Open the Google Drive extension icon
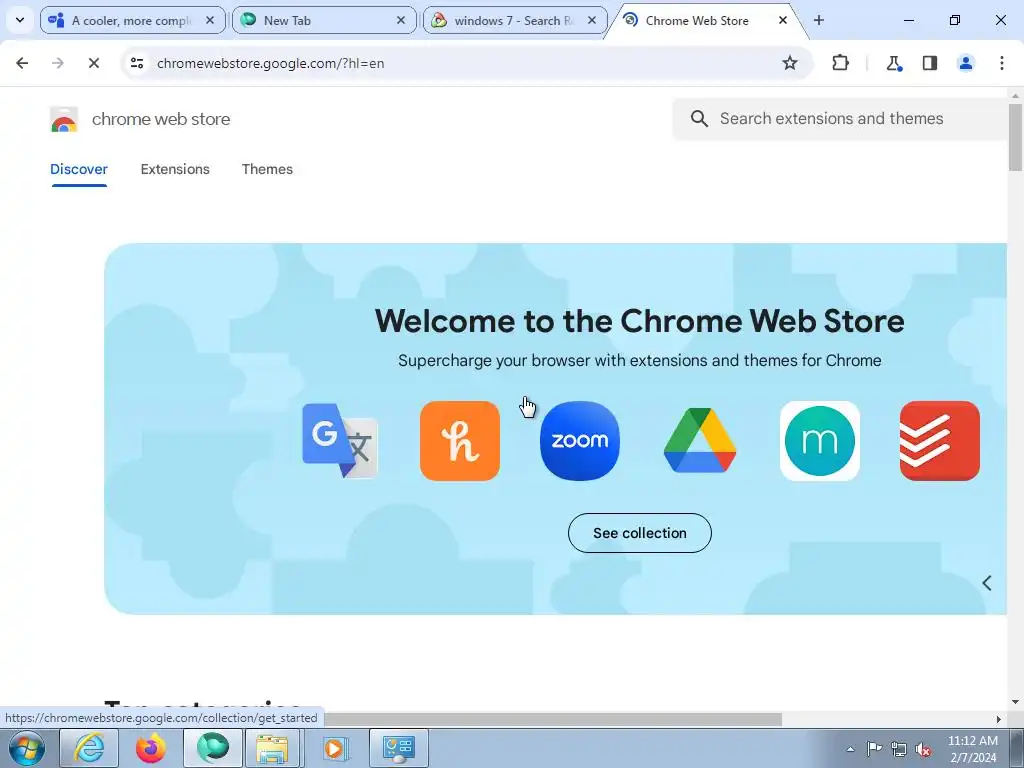 (x=699, y=441)
